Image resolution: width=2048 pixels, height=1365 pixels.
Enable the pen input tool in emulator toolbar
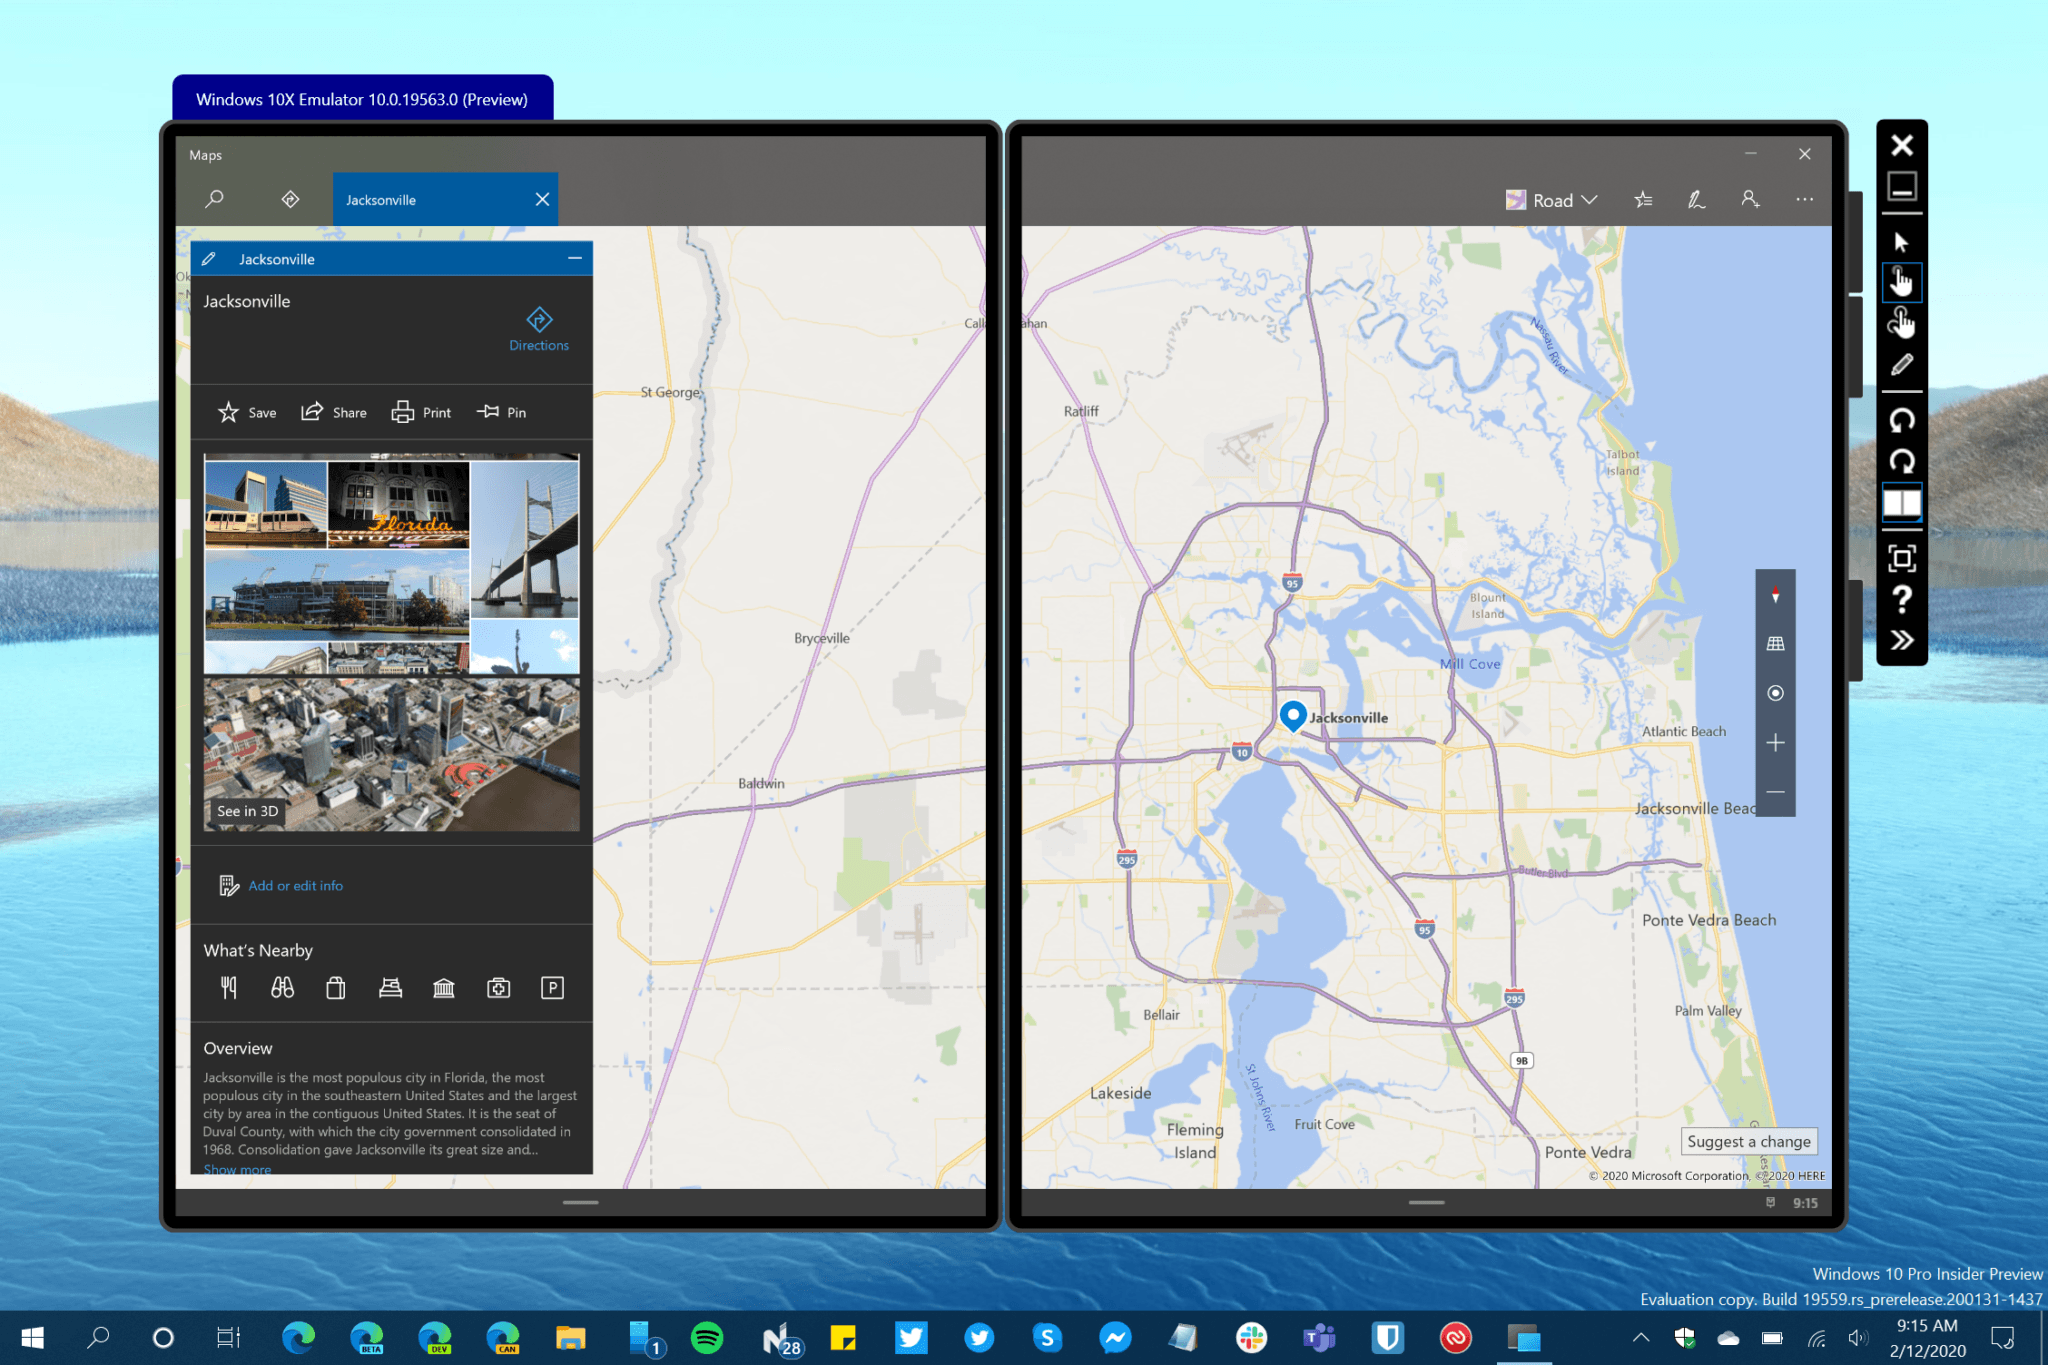pos(1902,364)
